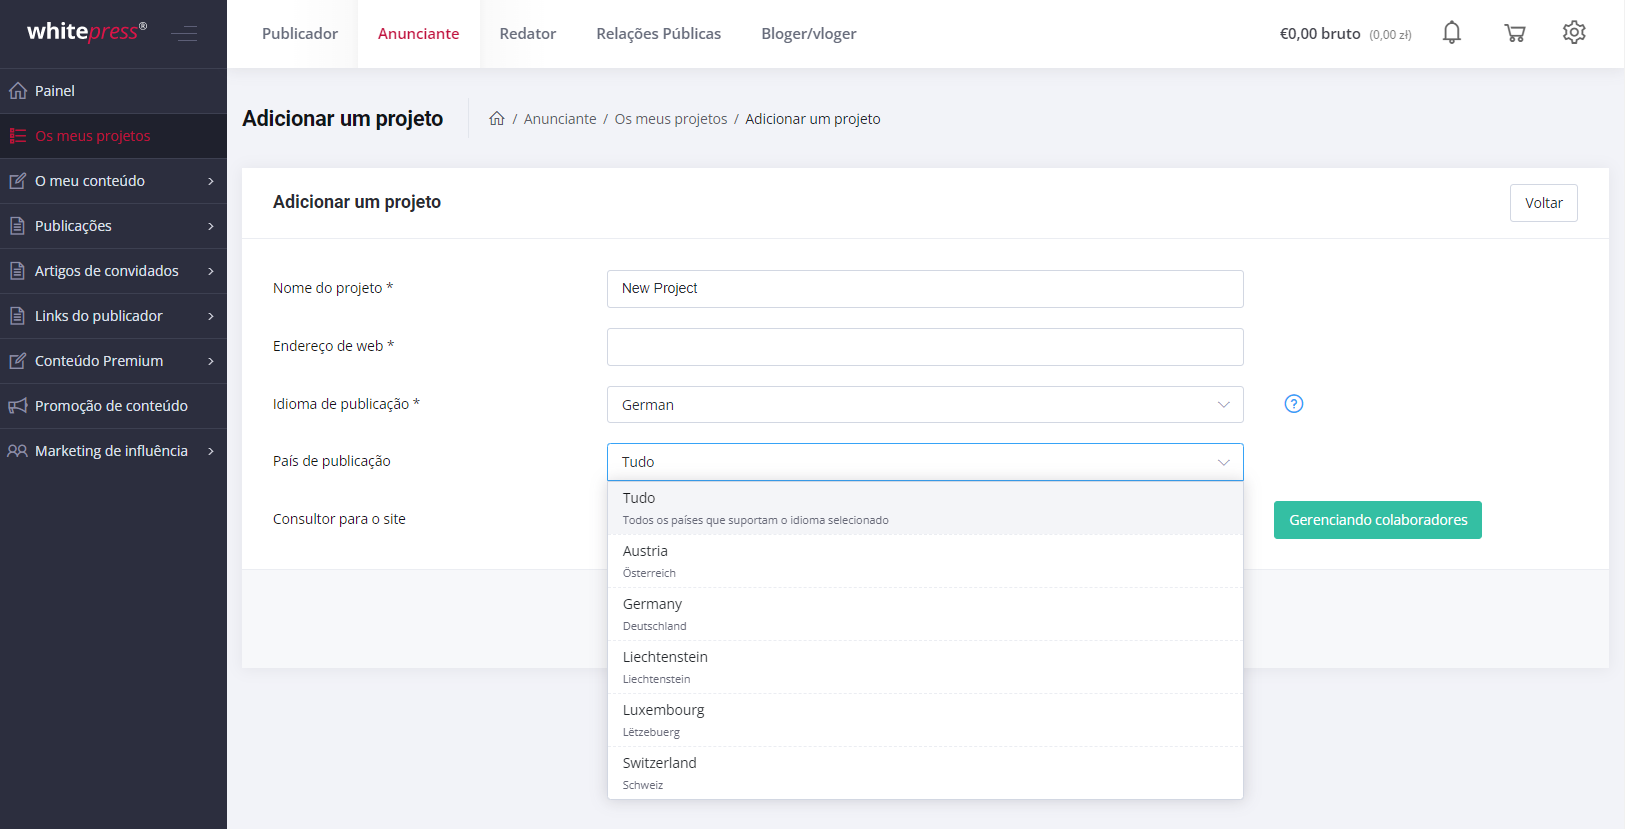Focus the Nome do projeto field

click(925, 289)
